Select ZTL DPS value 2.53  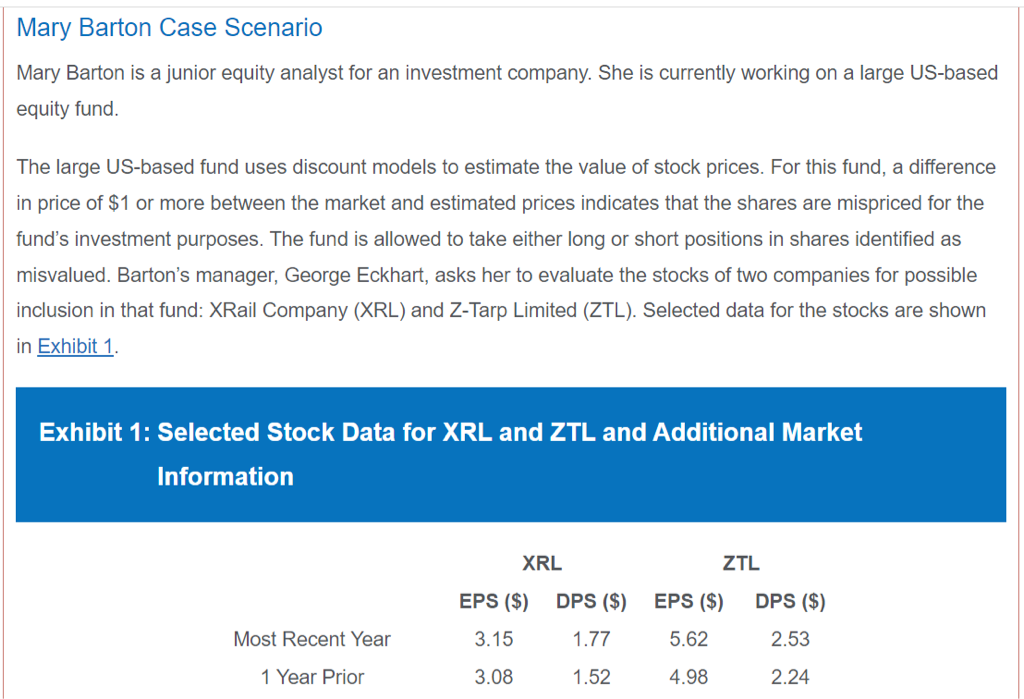(790, 639)
